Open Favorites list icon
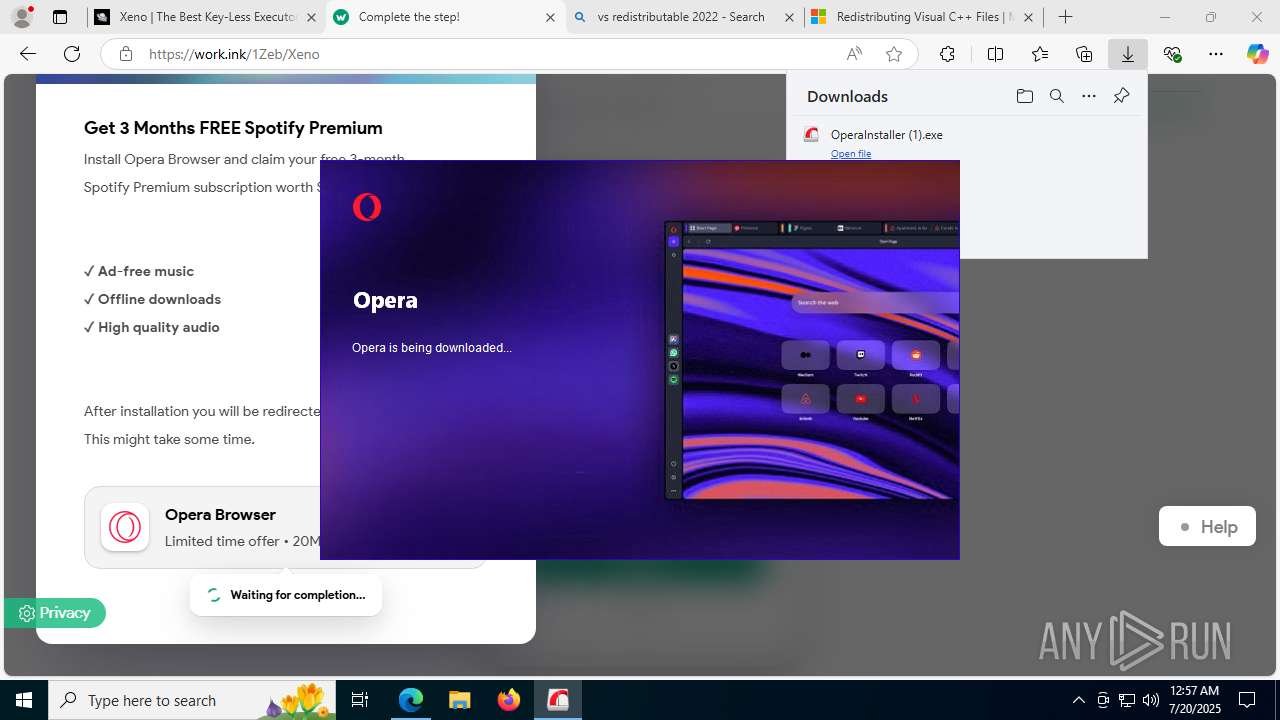1280x720 pixels. [x=1040, y=54]
